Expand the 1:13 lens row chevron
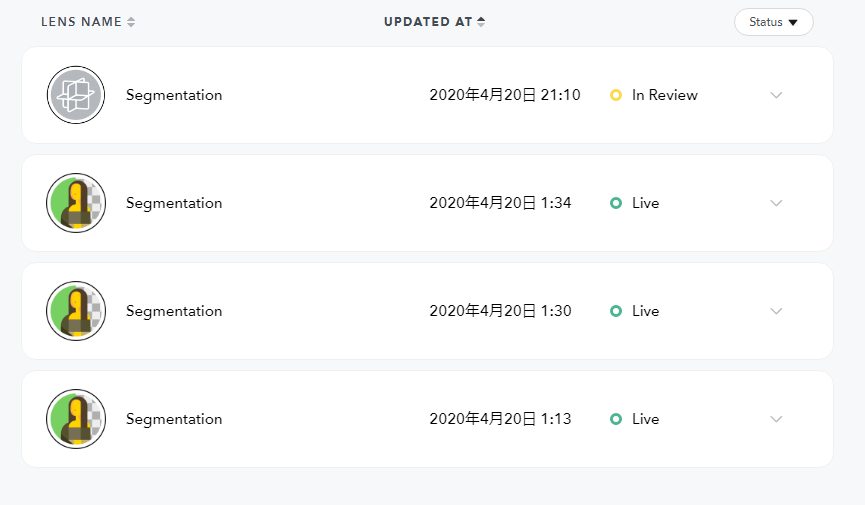Screen dimensions: 865x505 pos(776,419)
